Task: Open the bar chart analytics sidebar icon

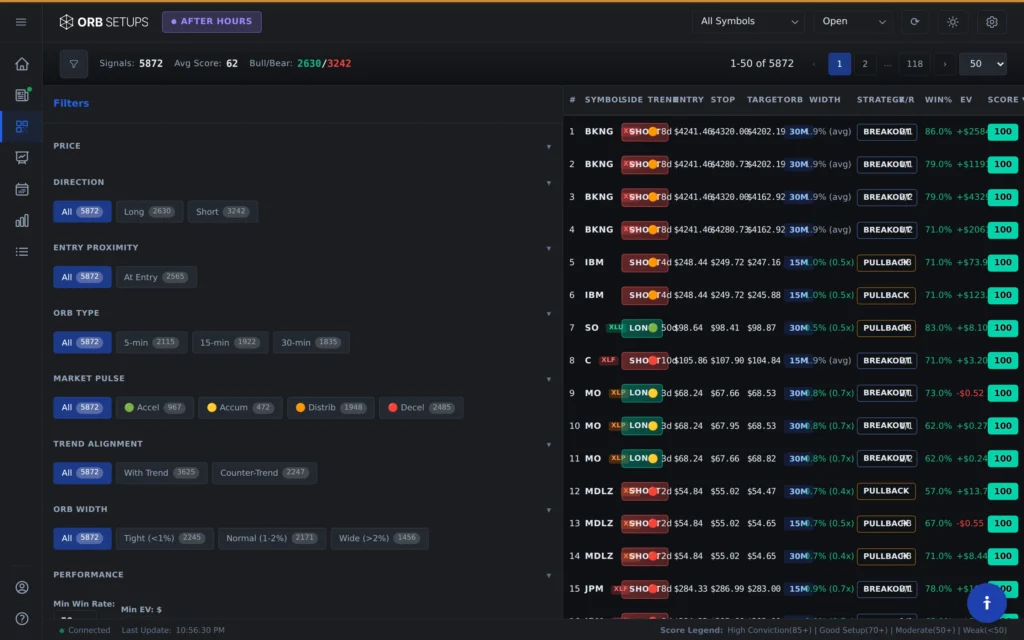Action: [x=22, y=221]
